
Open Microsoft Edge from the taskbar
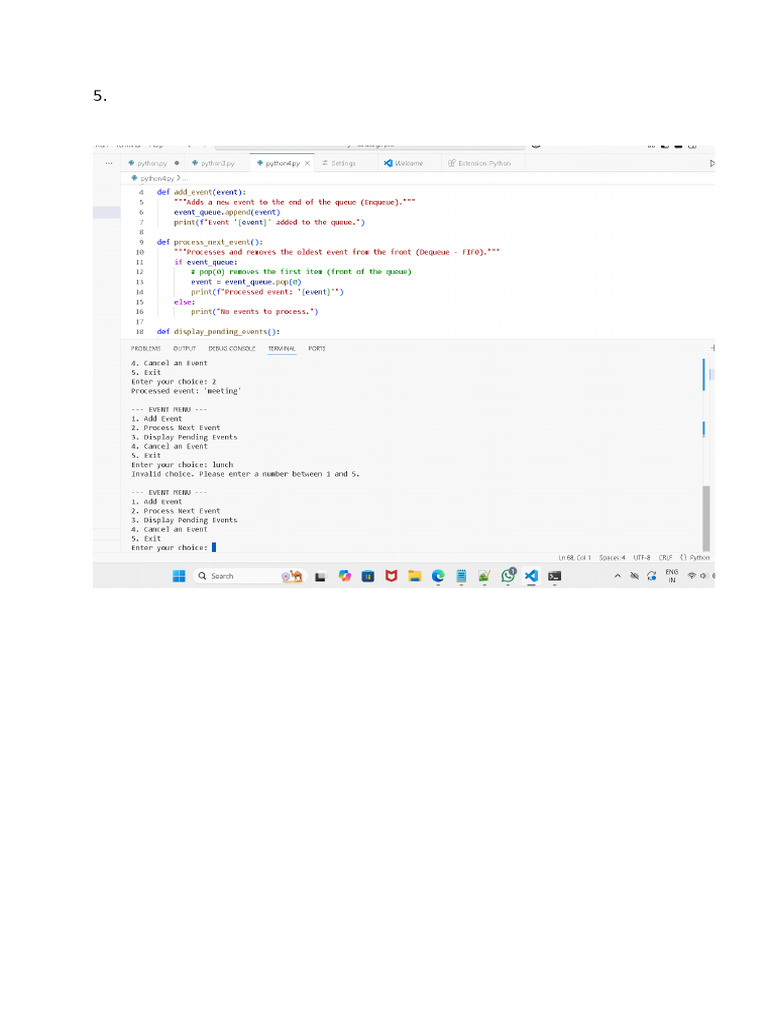[x=438, y=576]
